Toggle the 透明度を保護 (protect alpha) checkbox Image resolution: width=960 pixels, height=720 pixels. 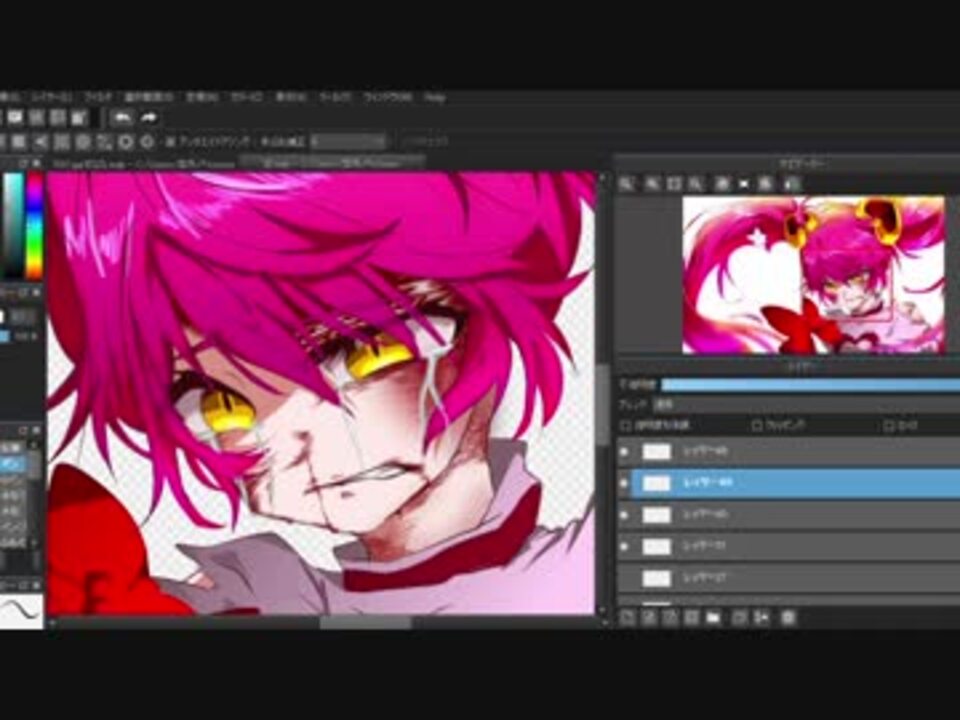(625, 425)
